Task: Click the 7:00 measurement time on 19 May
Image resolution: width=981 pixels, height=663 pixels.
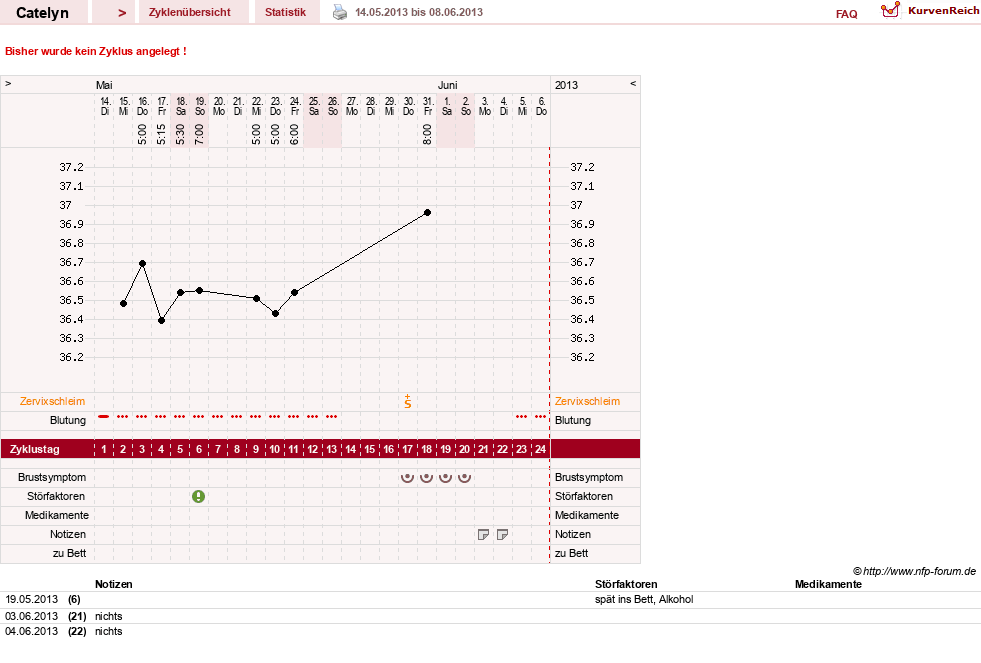Action: (x=200, y=134)
